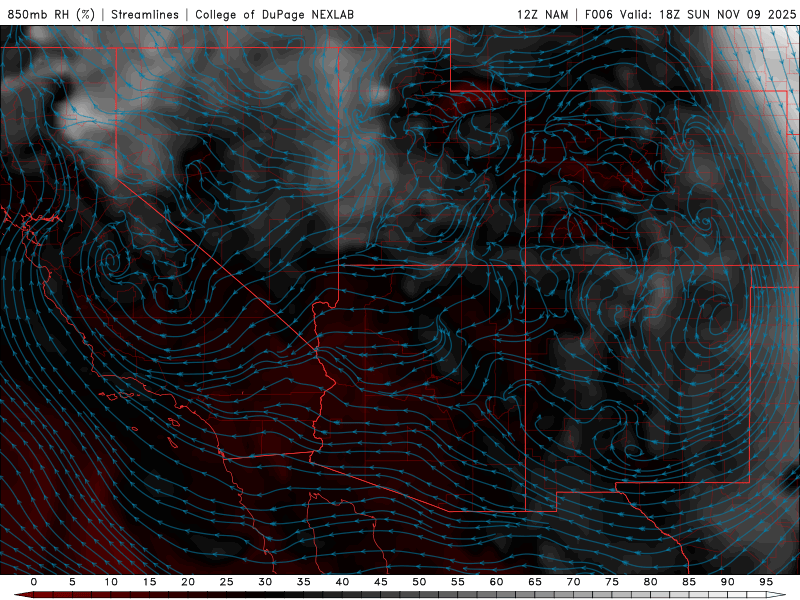Click the "35" label on the color scale
Screen dimensions: 800x600
tap(304, 582)
